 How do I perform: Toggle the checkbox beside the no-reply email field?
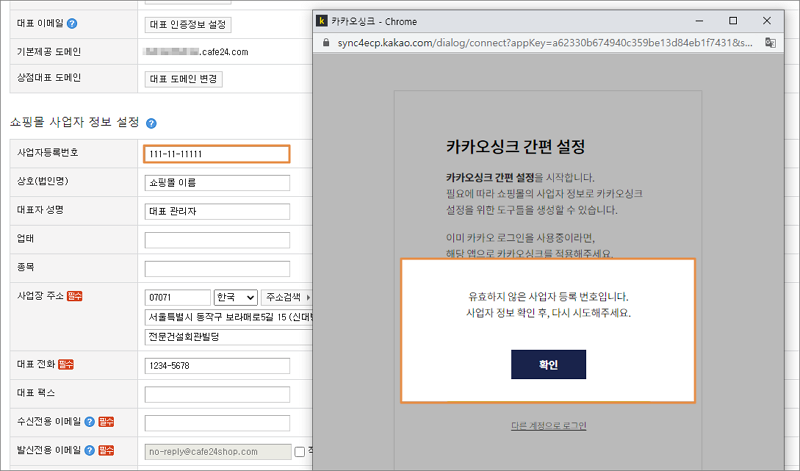tap(300, 452)
